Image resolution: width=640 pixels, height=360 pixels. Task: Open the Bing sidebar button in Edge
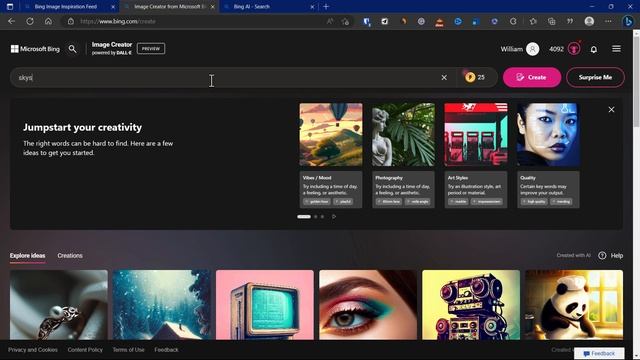coord(628,21)
